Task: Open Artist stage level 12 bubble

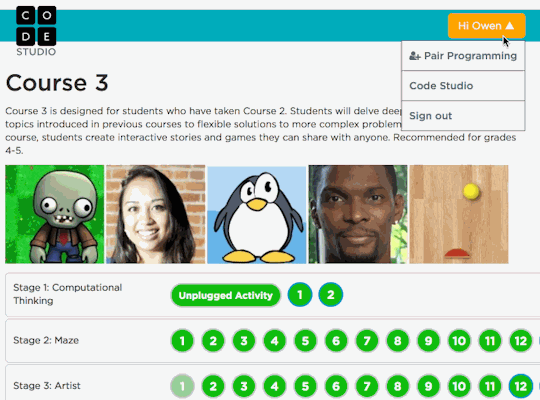Action: coord(520,386)
